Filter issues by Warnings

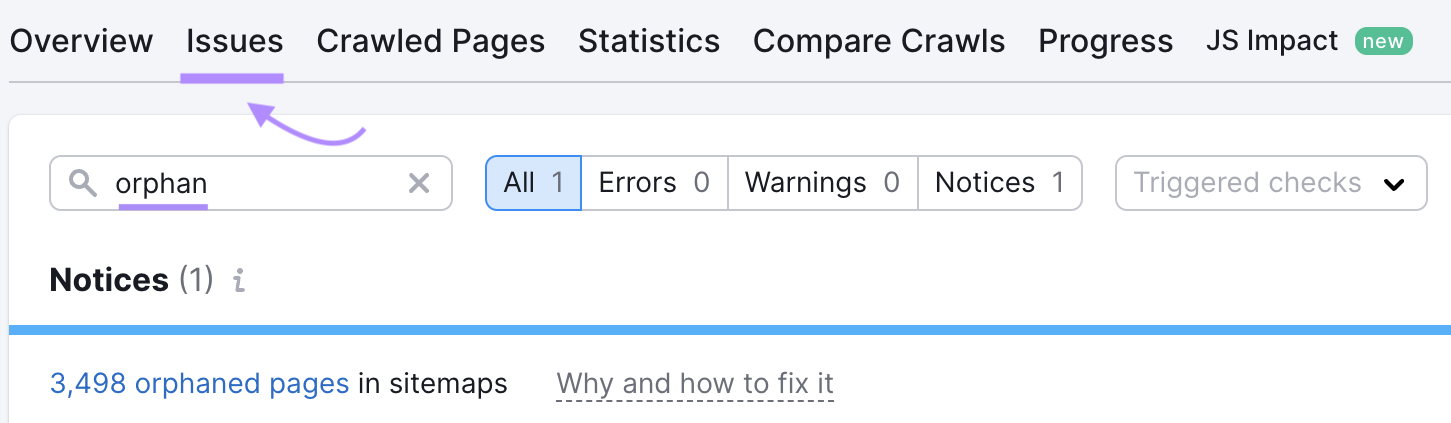pyautogui.click(x=822, y=183)
